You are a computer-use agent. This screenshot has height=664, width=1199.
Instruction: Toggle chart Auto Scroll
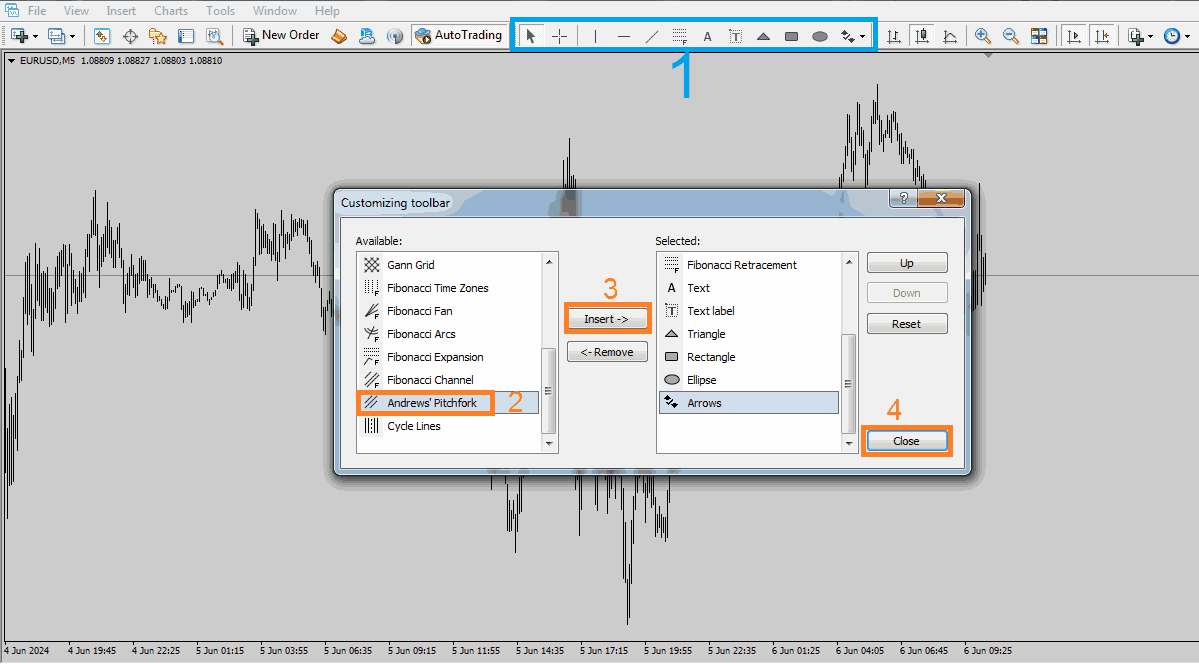pos(1074,36)
